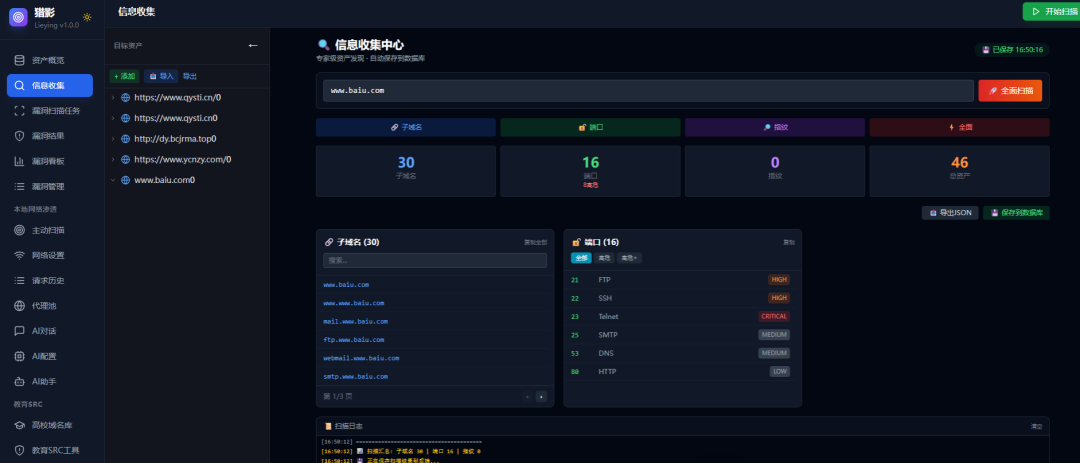Toggle the sun theme switch icon
This screenshot has width=1080, height=463.
[87, 17]
